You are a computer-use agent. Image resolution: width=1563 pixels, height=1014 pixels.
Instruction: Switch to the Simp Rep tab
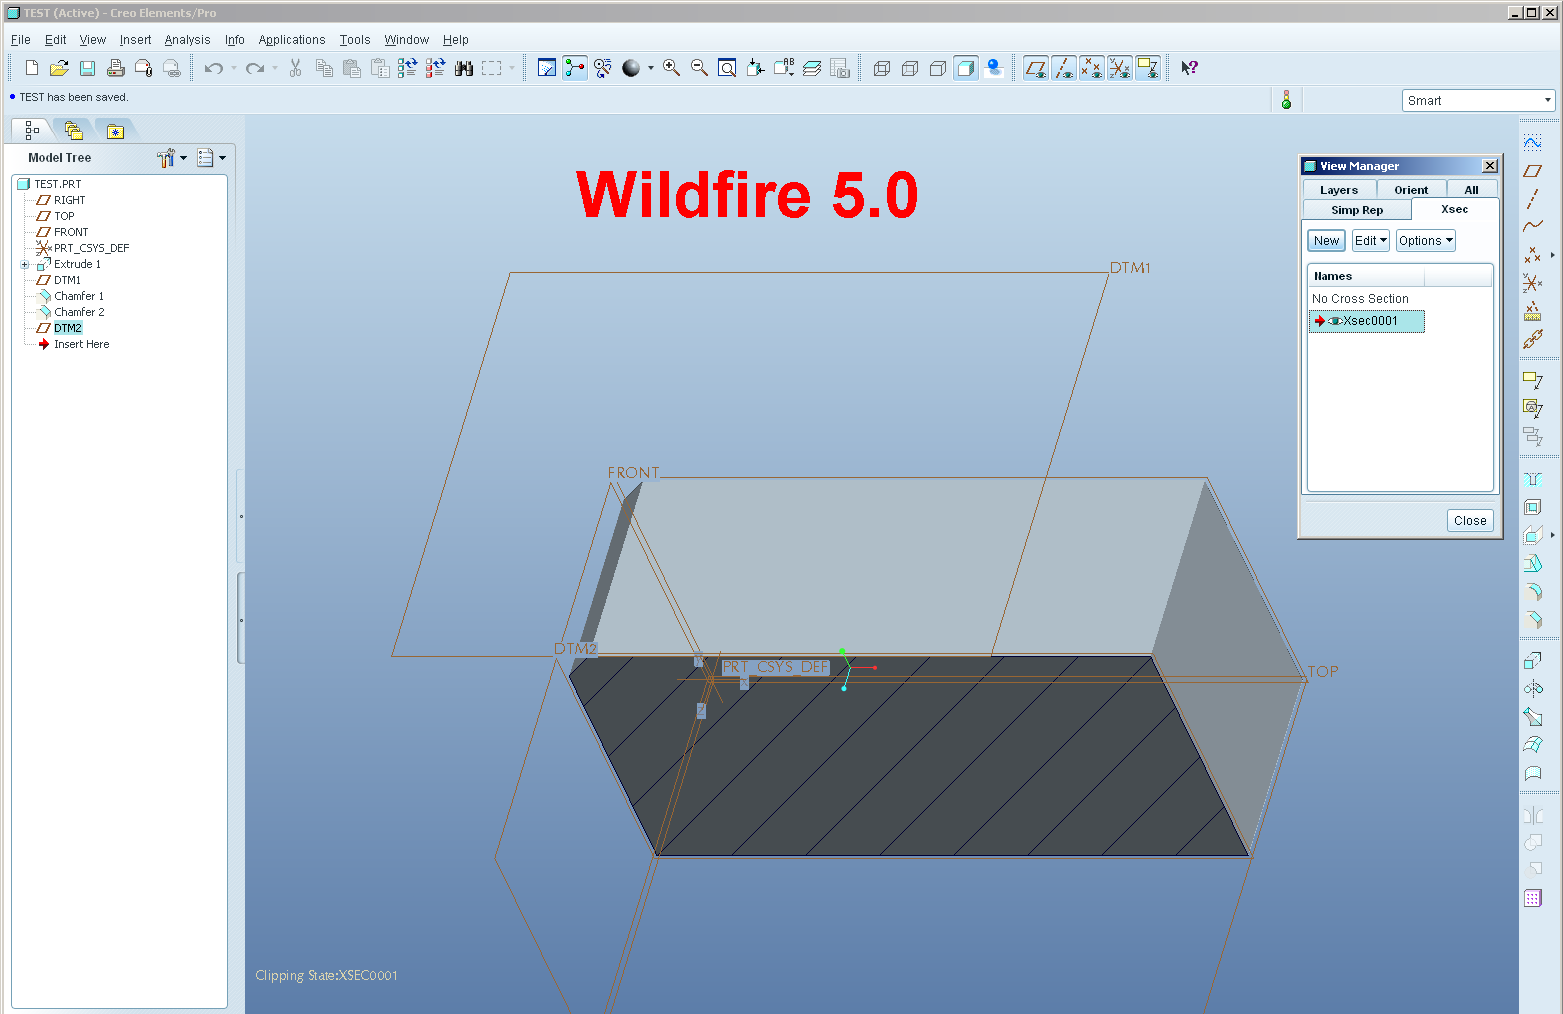(1357, 210)
